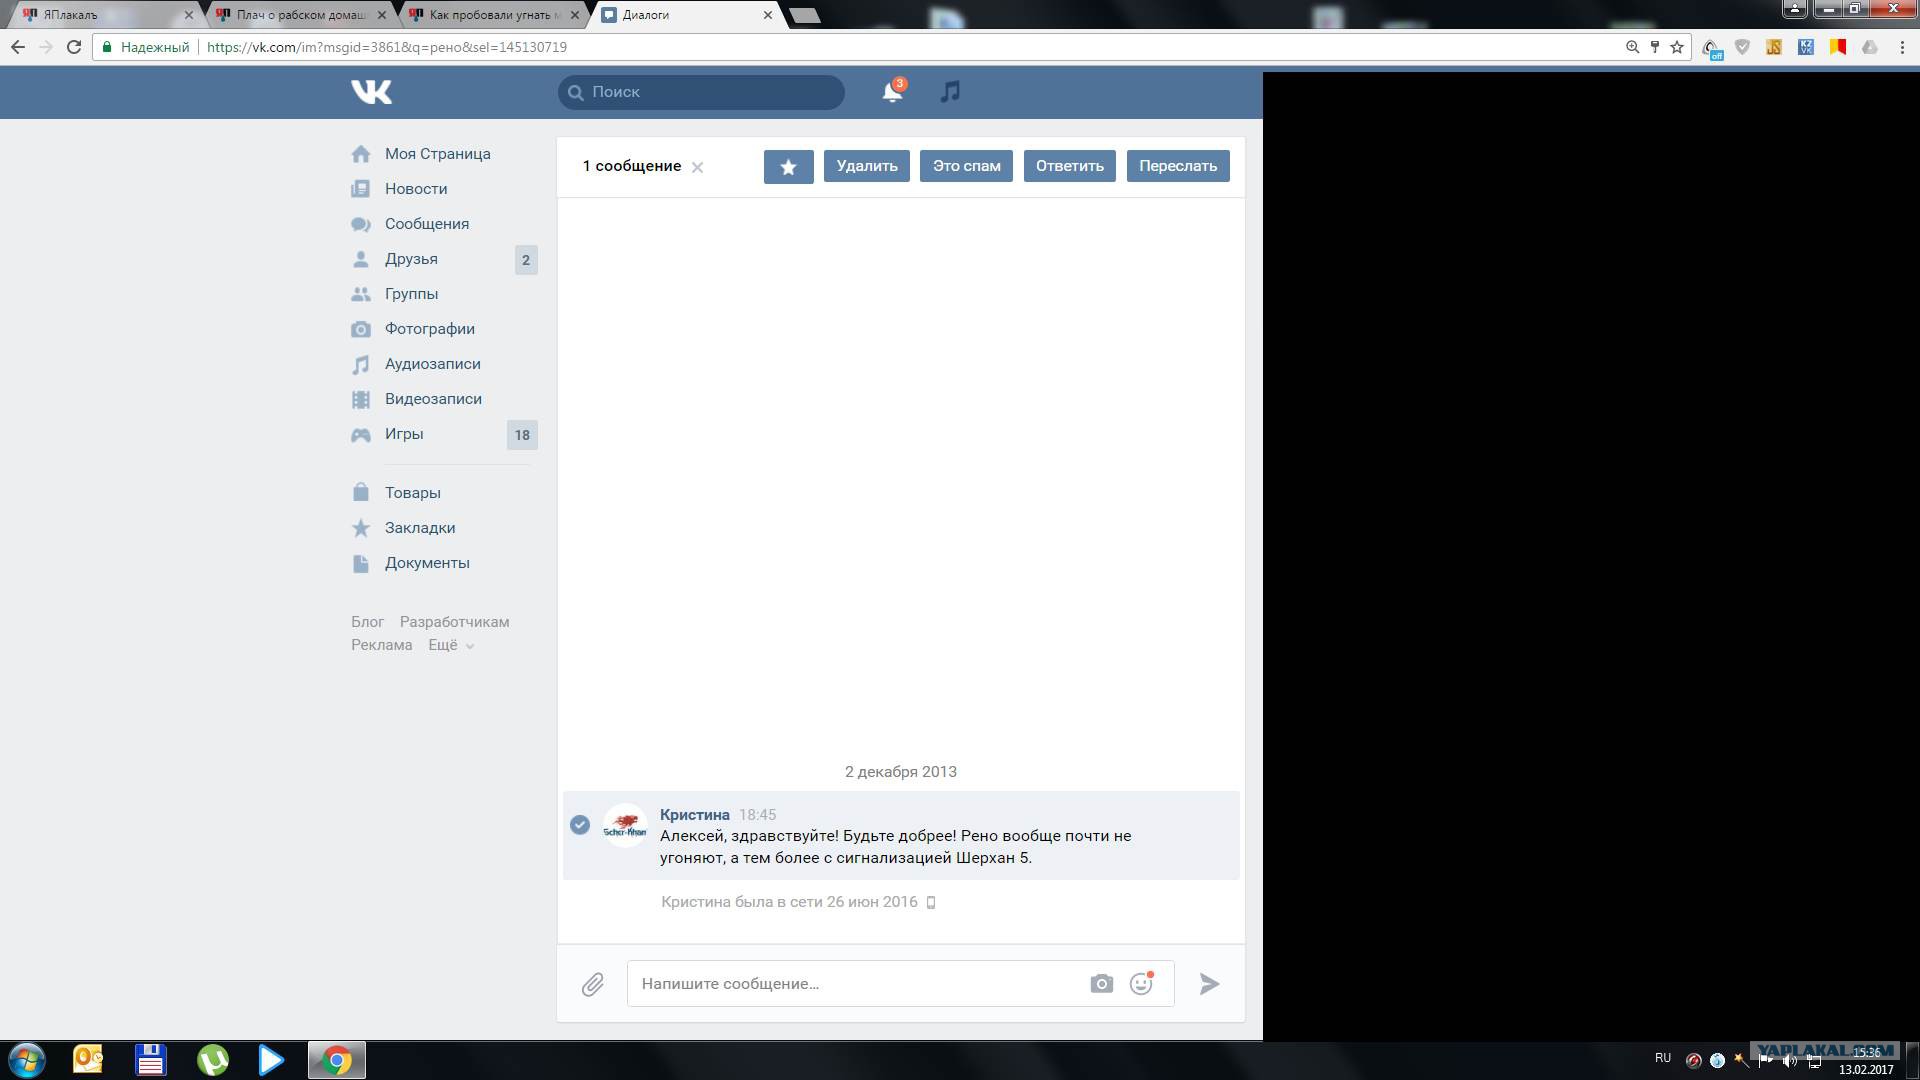Open Сообщения in the sidebar
Image resolution: width=1920 pixels, height=1080 pixels.
click(427, 224)
